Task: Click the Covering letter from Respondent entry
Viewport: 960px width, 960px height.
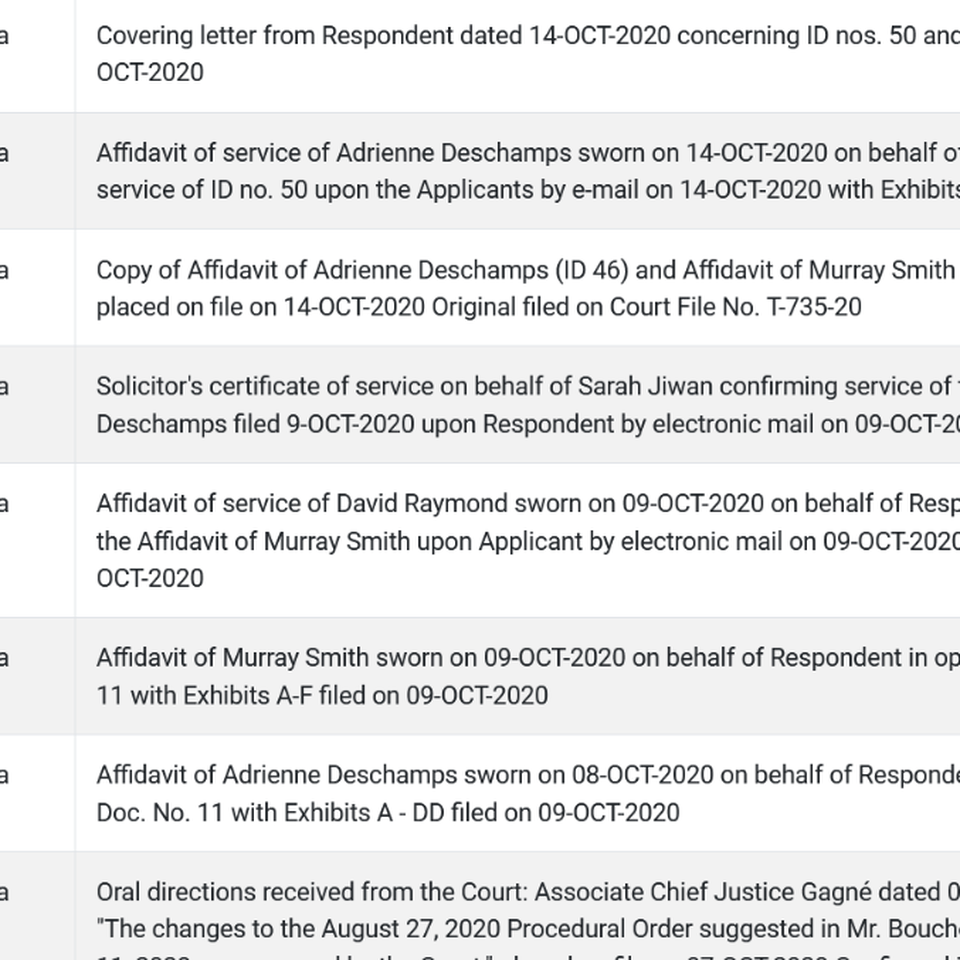Action: [x=528, y=54]
